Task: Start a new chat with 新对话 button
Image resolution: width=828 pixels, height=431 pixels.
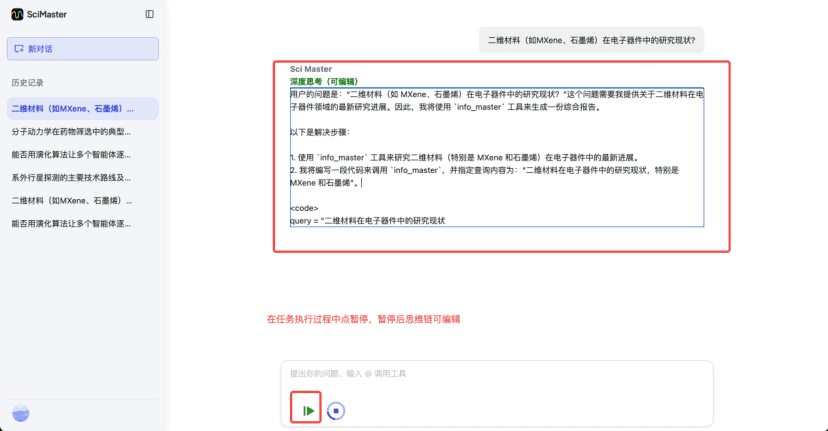Action: click(x=83, y=49)
